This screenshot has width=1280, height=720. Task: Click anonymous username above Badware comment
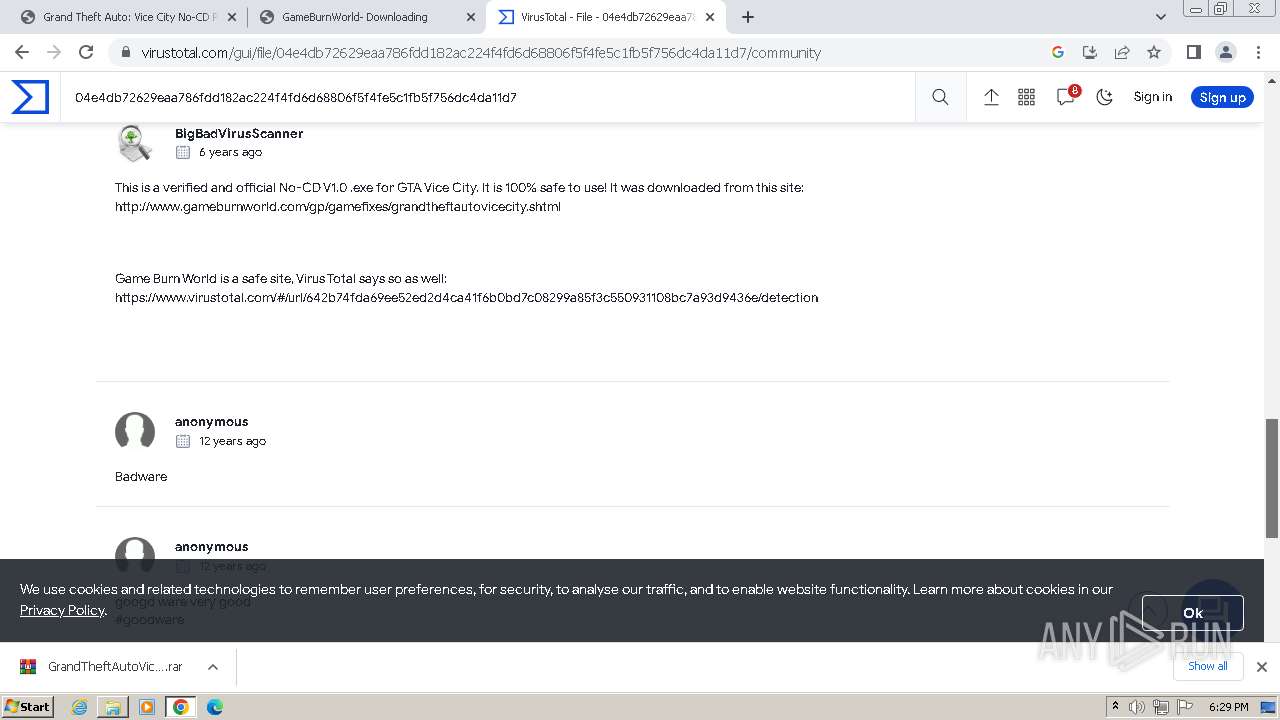(211, 421)
